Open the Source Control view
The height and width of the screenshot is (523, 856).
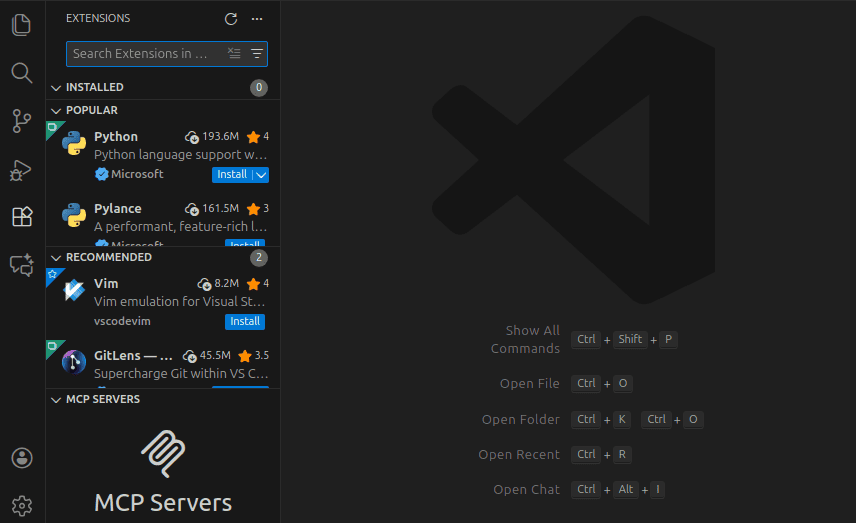point(21,121)
